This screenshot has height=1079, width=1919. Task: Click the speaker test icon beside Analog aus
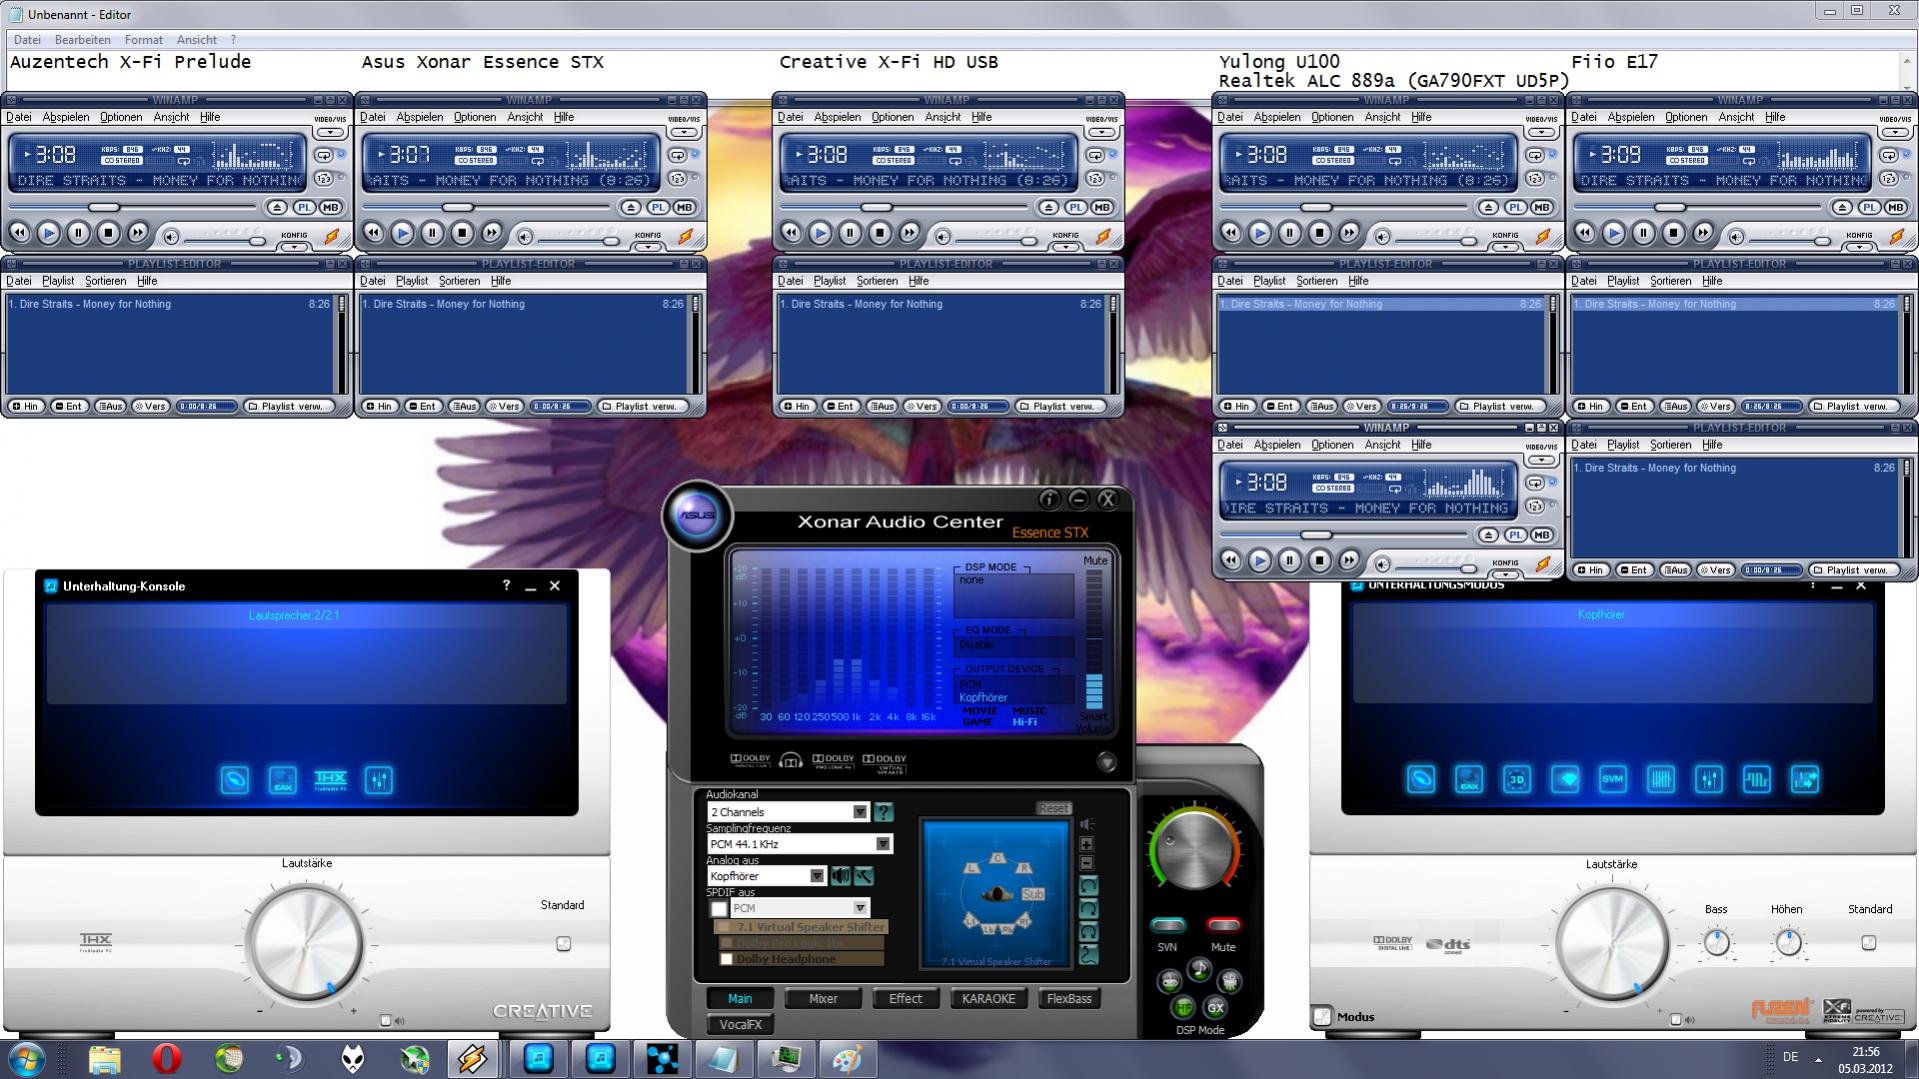click(x=841, y=876)
